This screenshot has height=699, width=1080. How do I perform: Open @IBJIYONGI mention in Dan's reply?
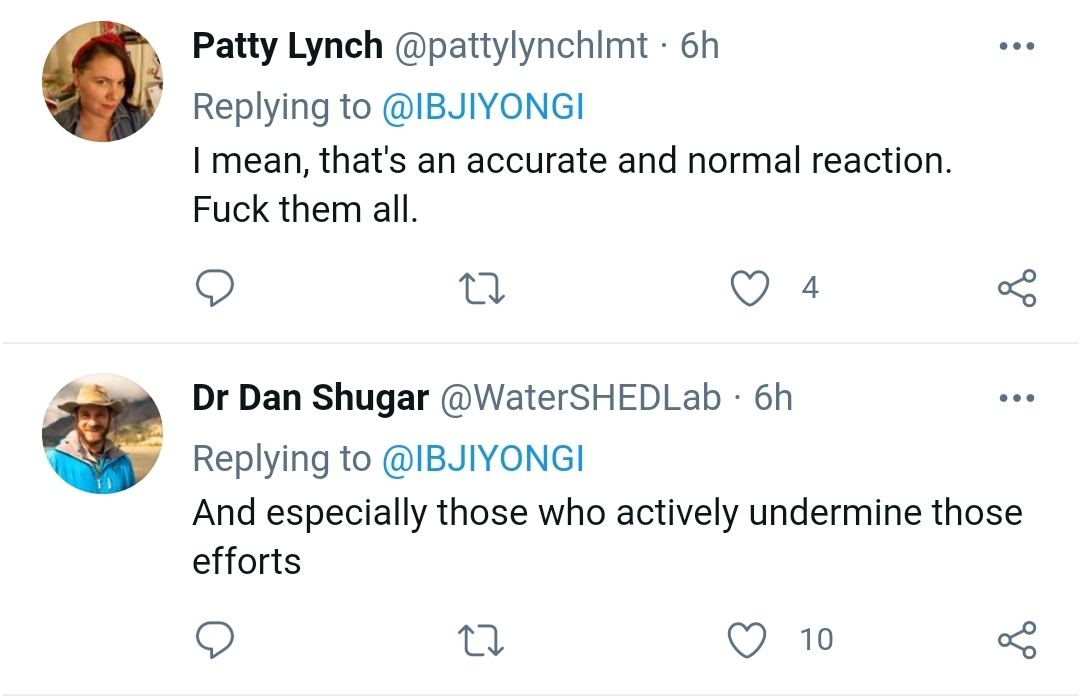click(x=483, y=459)
